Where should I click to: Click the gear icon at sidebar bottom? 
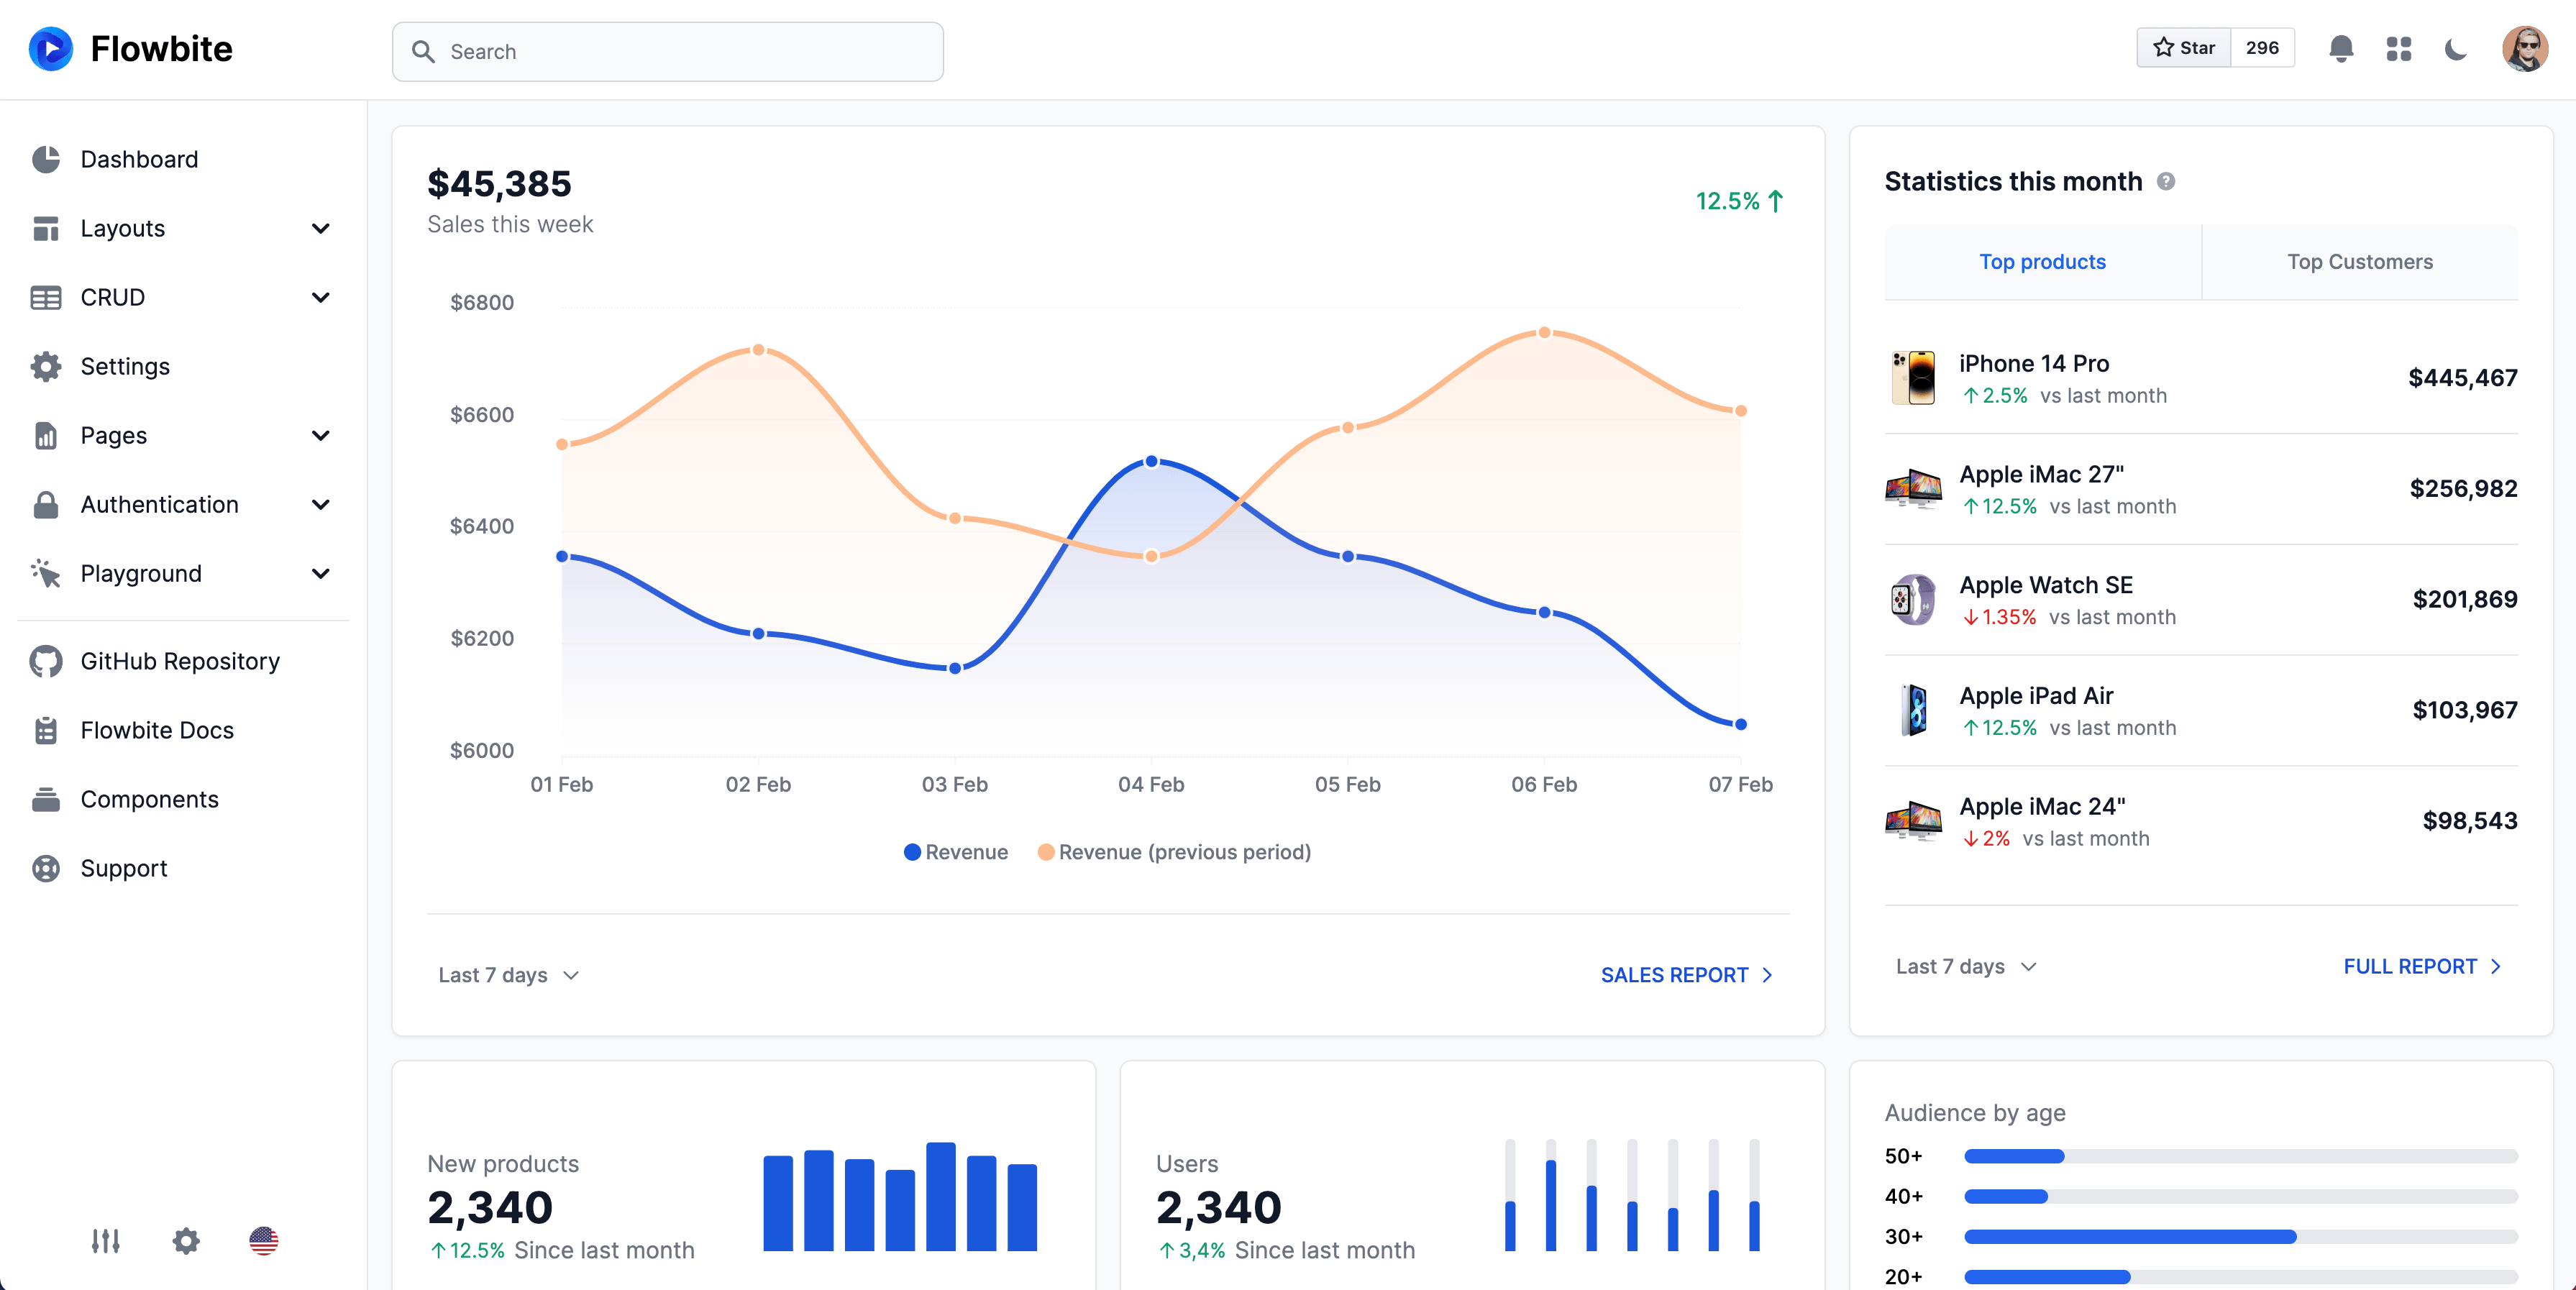click(186, 1241)
